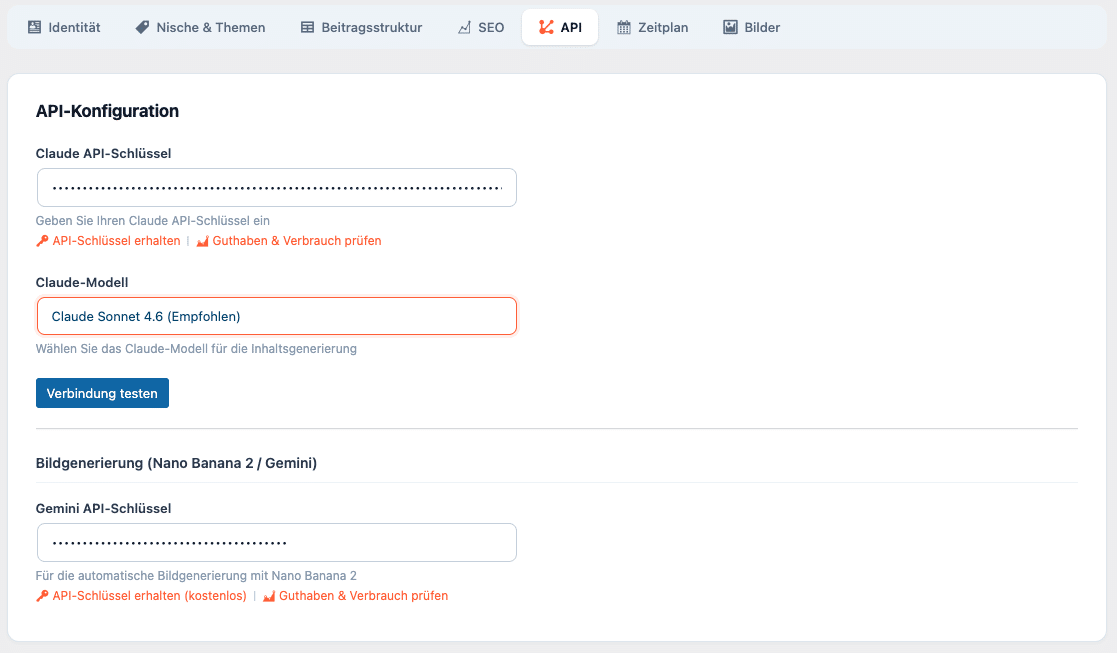Image resolution: width=1117 pixels, height=653 pixels.
Task: Click the key icon before API-Schlüssel erhalten (kostenlos)
Action: click(41, 595)
